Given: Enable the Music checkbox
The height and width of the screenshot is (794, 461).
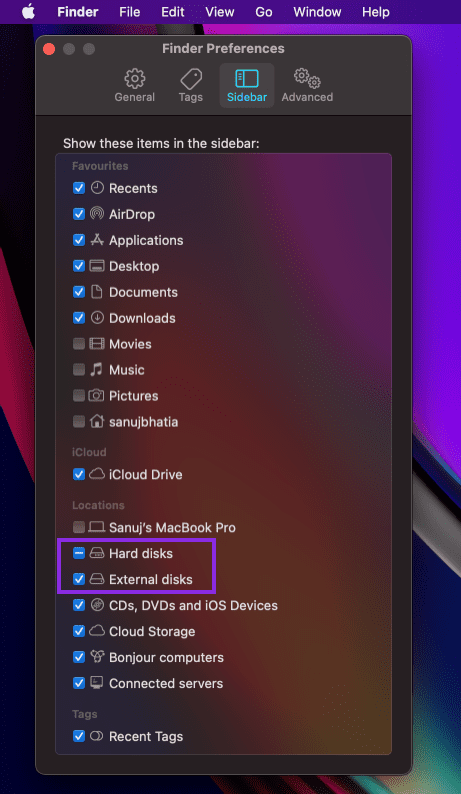Looking at the screenshot, I should coord(79,370).
